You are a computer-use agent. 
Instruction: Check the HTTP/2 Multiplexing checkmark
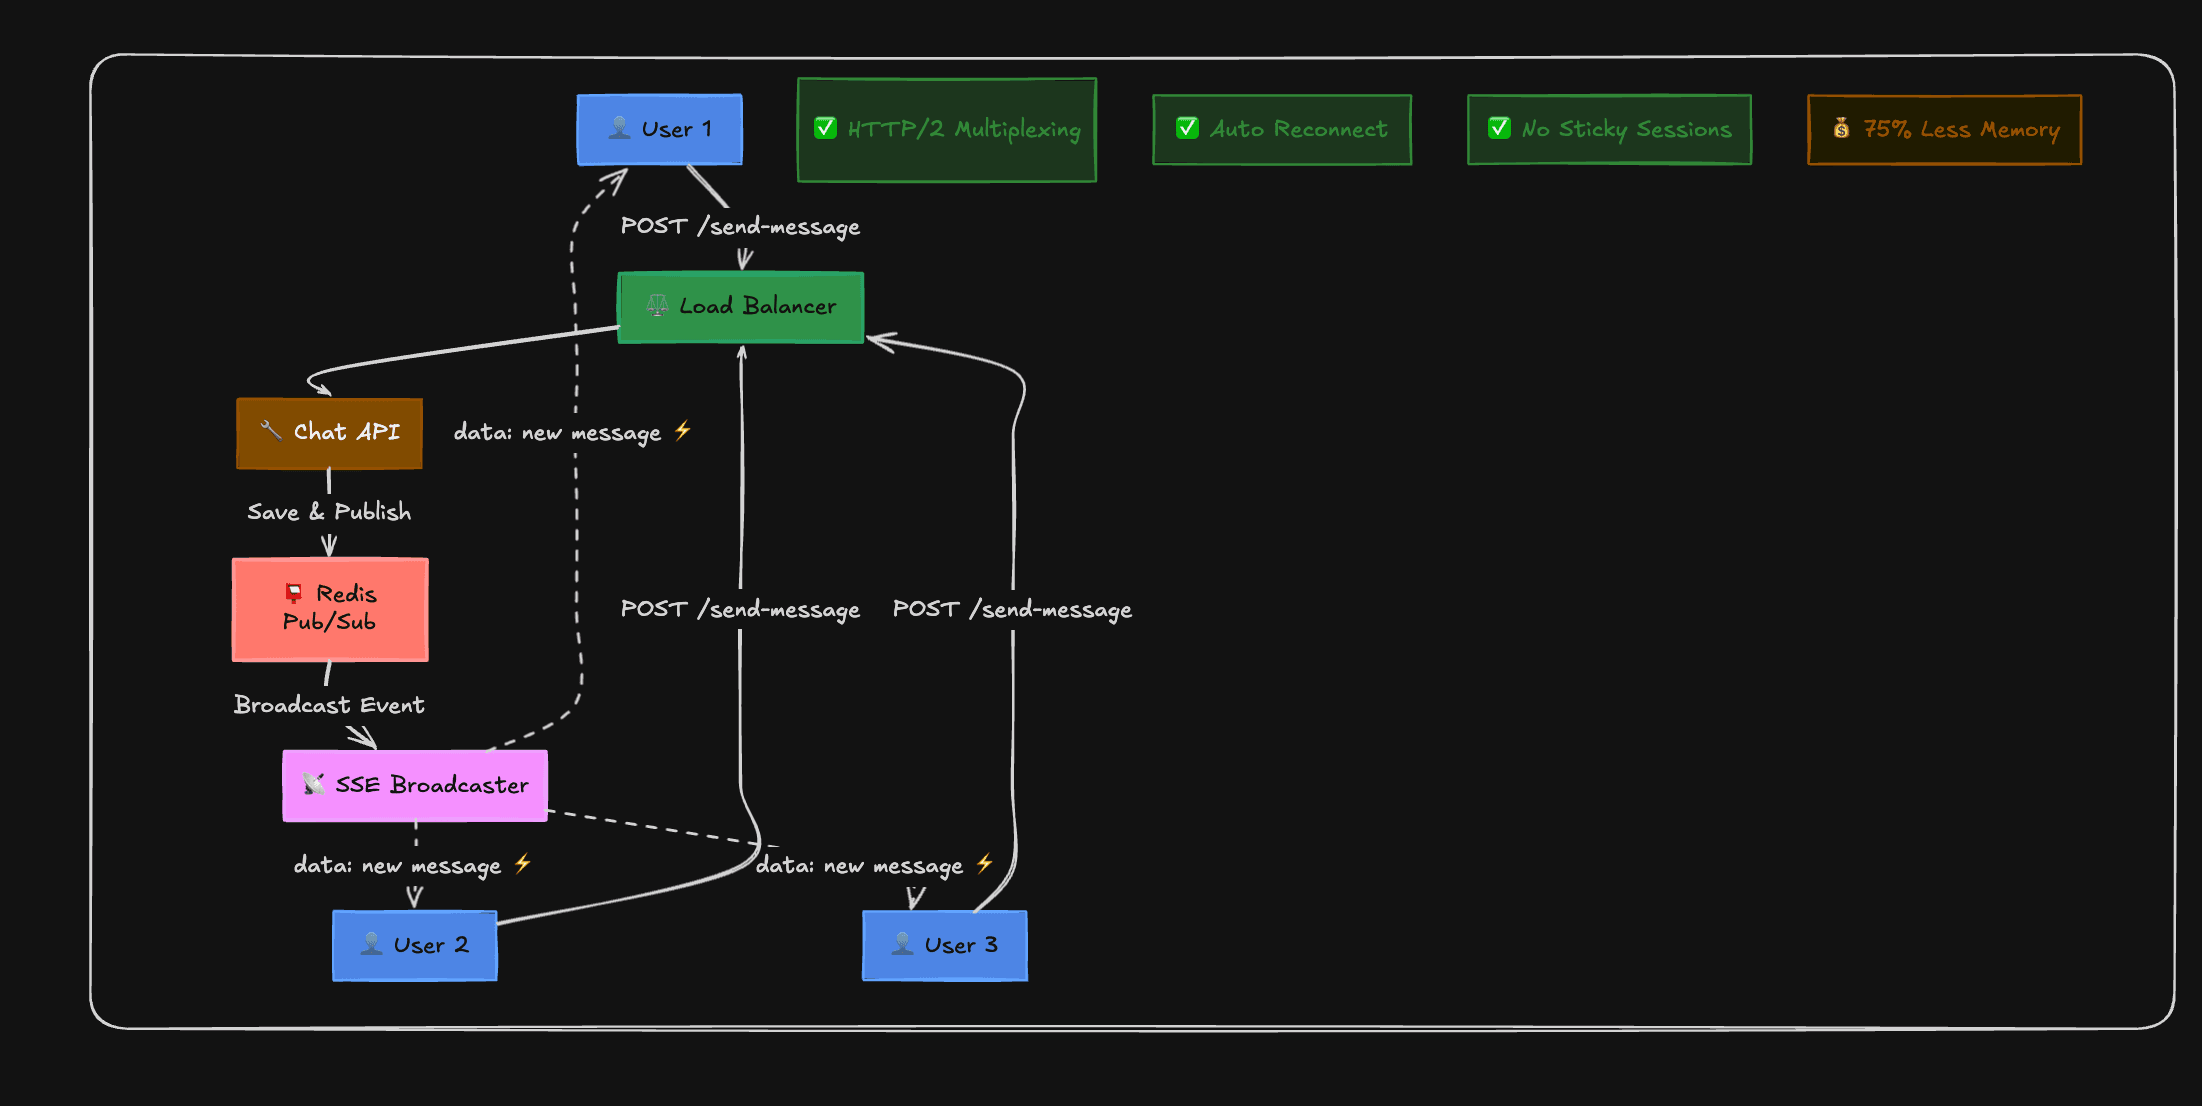tap(824, 128)
